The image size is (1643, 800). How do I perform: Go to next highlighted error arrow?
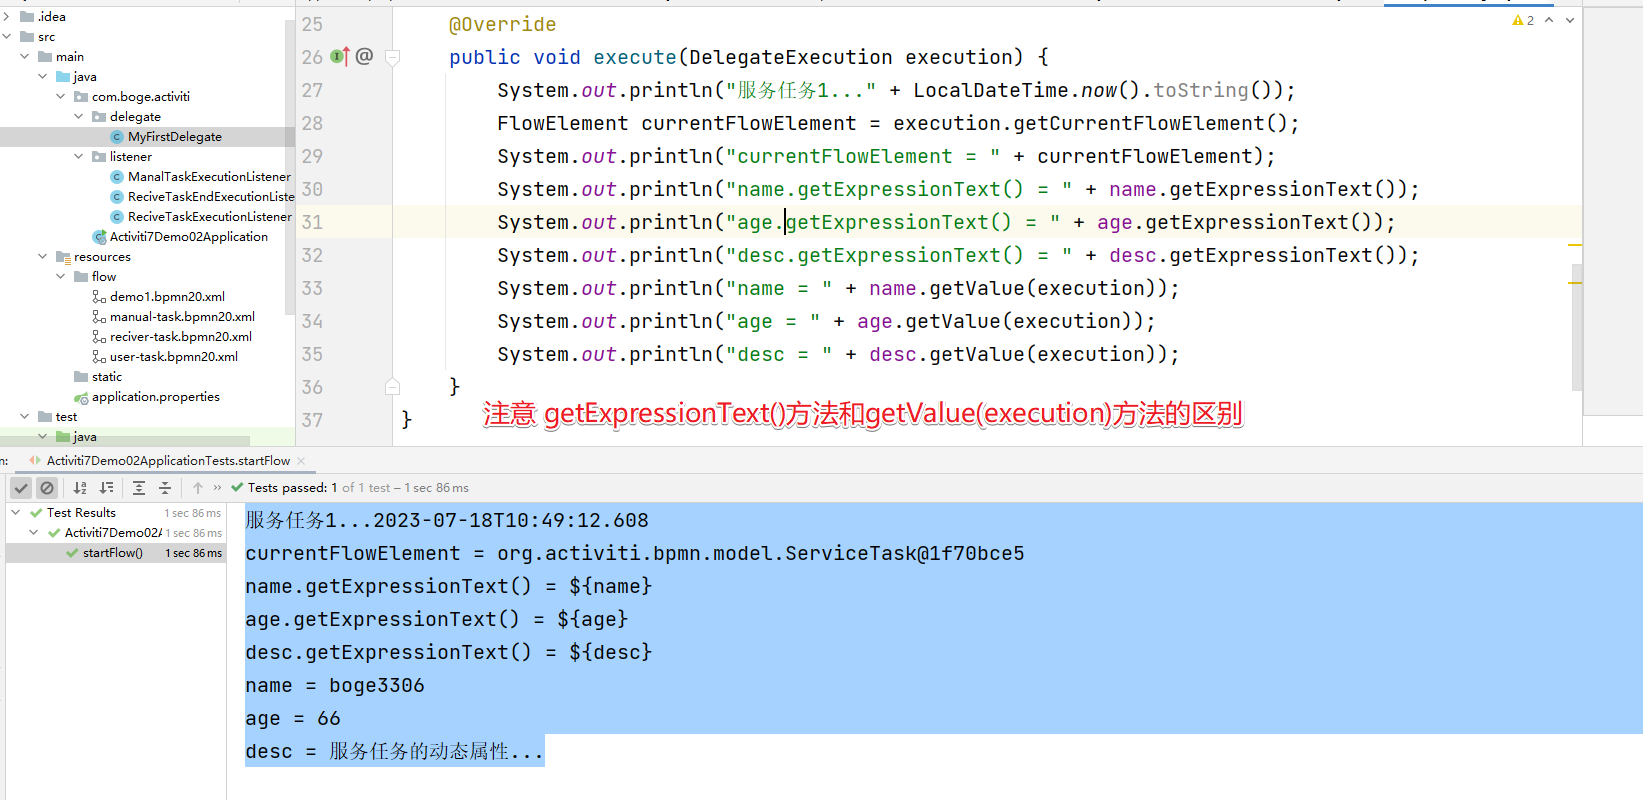pos(1570,20)
